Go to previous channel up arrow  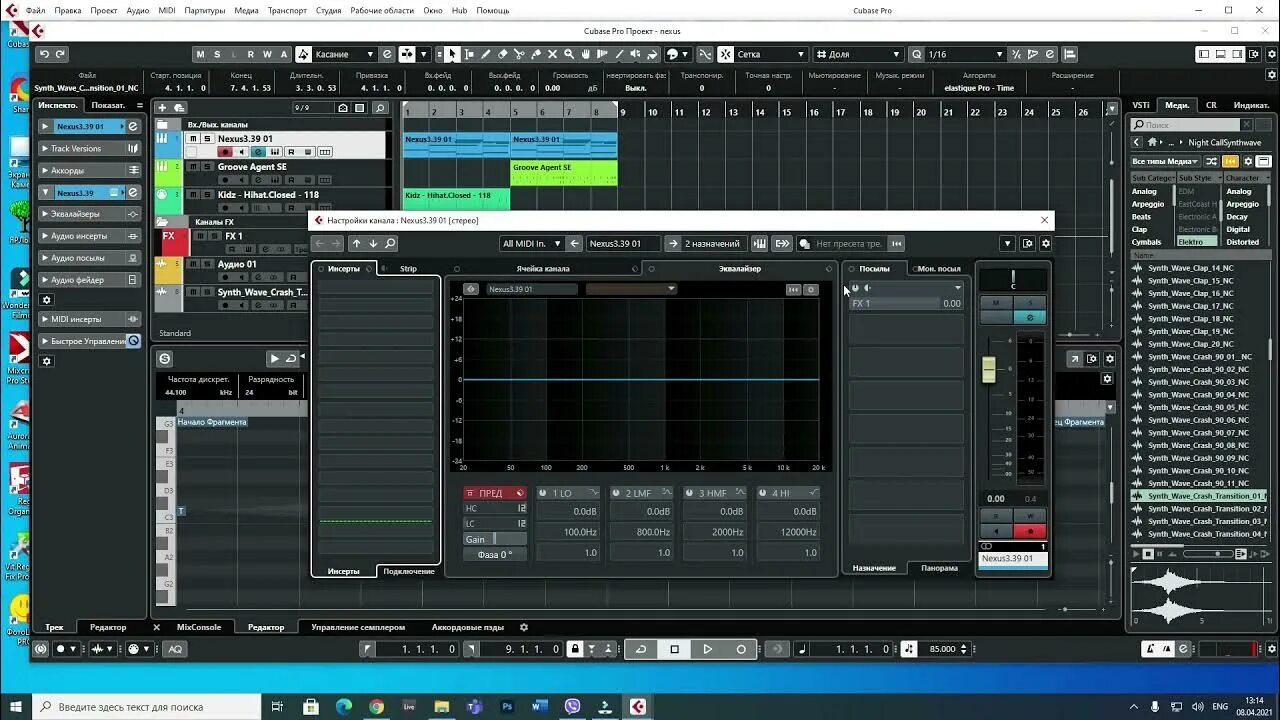coord(356,243)
